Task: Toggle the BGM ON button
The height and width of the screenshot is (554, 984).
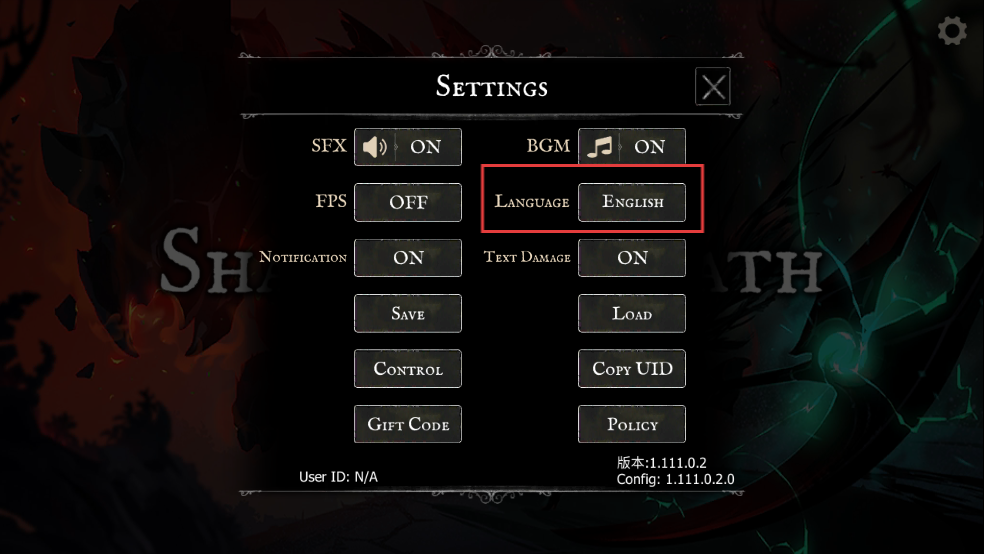Action: tap(632, 147)
